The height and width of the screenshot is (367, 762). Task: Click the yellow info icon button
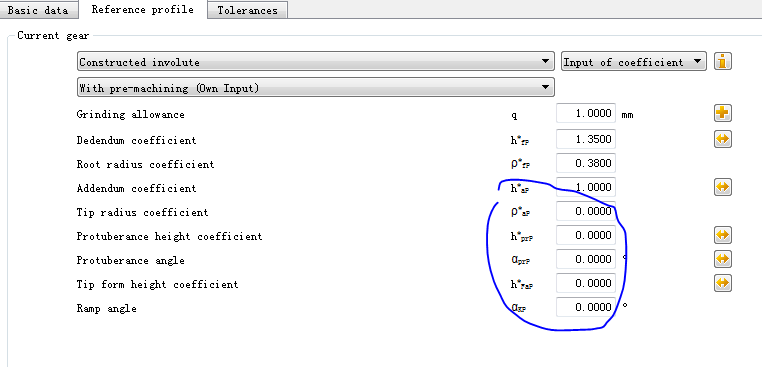pos(723,62)
